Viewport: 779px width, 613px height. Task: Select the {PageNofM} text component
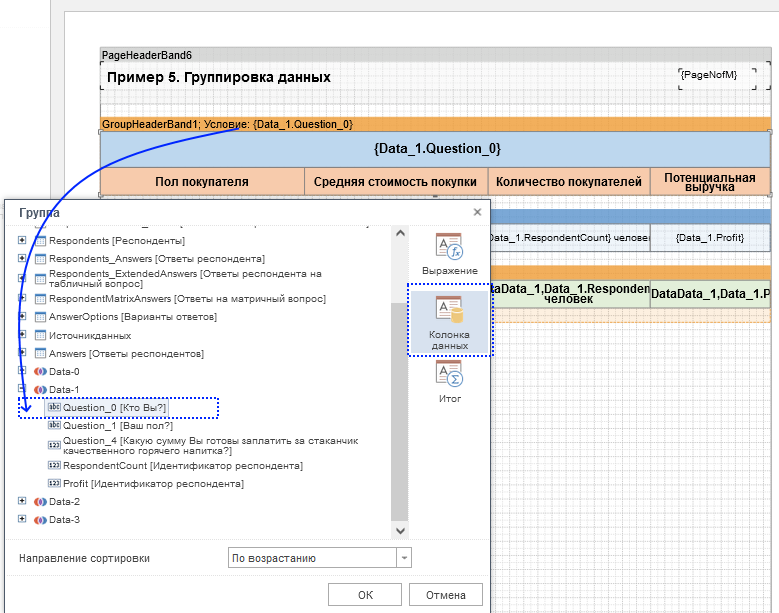(708, 75)
